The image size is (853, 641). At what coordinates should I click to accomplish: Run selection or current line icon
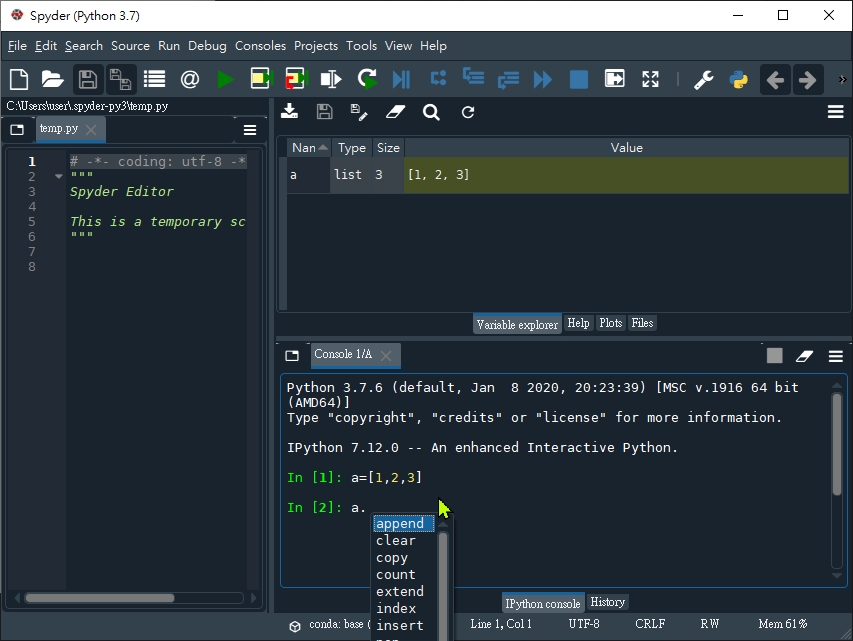(x=331, y=79)
